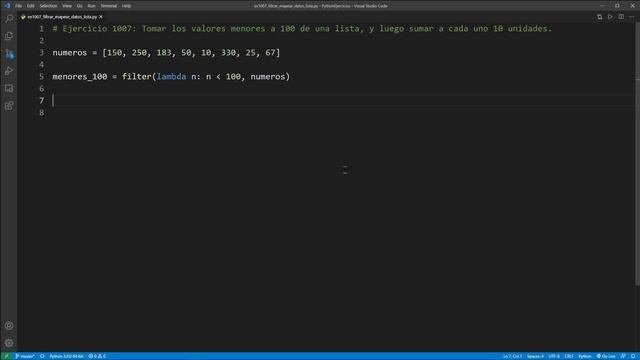Change indentation via Spaces: 4
This screenshot has height=360, width=640.
[x=535, y=356]
